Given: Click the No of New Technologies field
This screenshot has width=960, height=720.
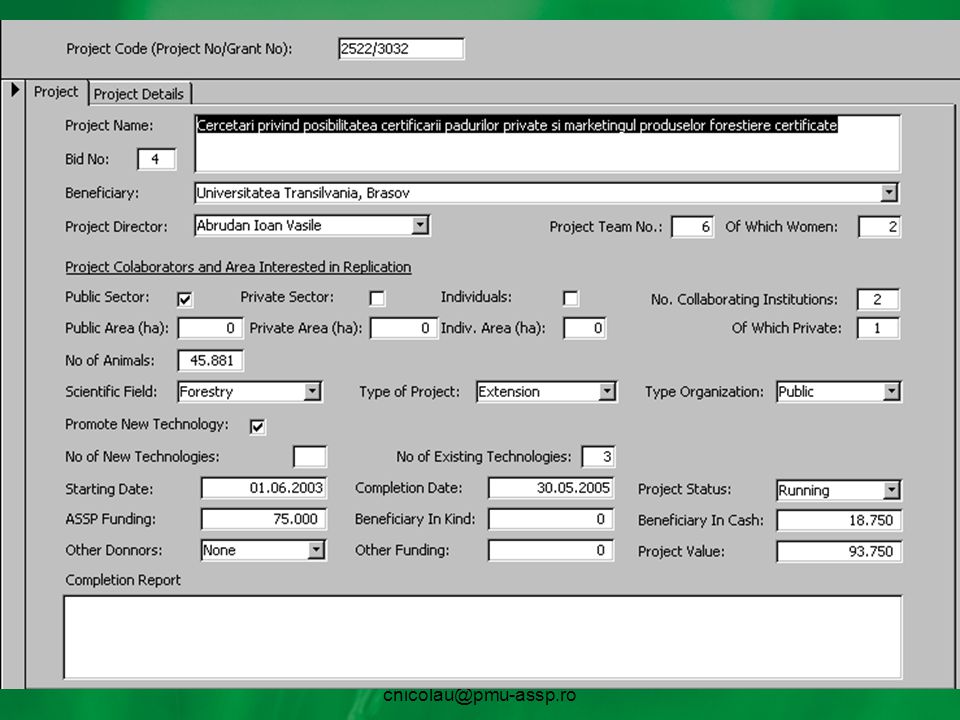Looking at the screenshot, I should [x=310, y=457].
